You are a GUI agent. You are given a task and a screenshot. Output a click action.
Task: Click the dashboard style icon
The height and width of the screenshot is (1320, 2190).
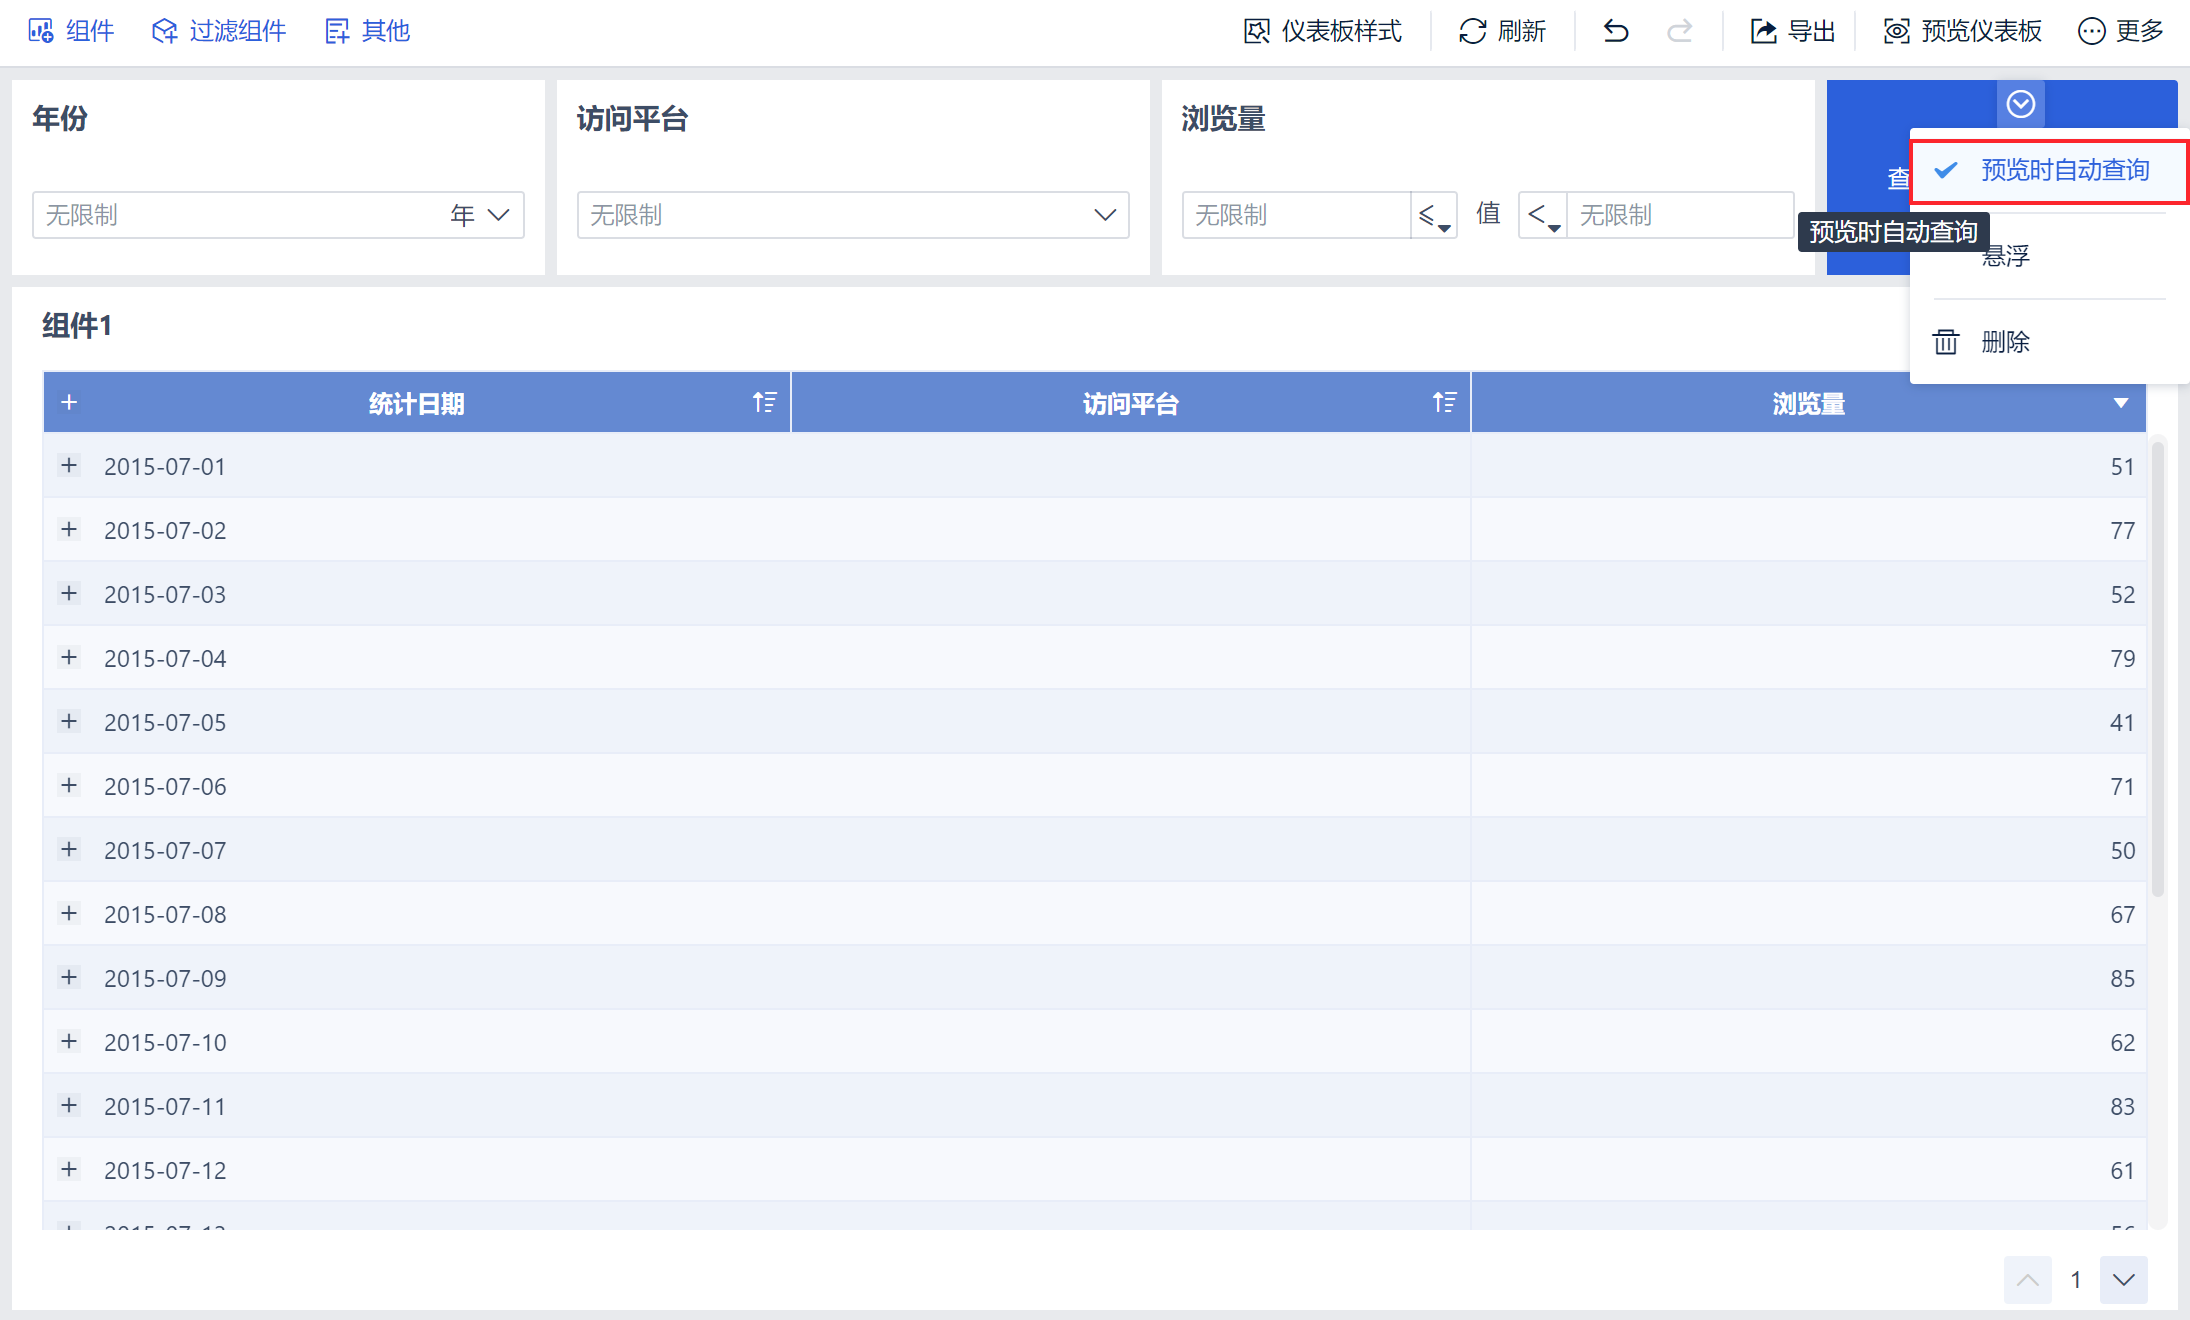point(1257,31)
